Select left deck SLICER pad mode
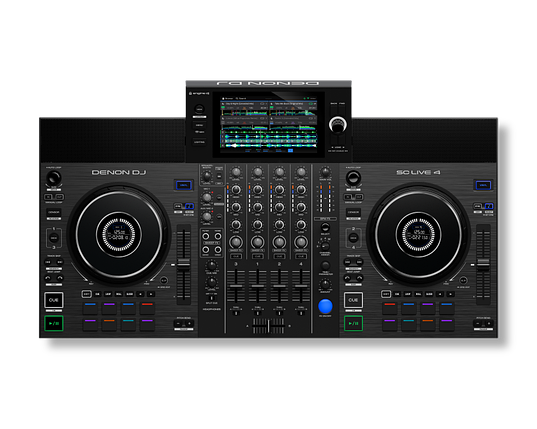The image size is (537, 429). coord(129,294)
